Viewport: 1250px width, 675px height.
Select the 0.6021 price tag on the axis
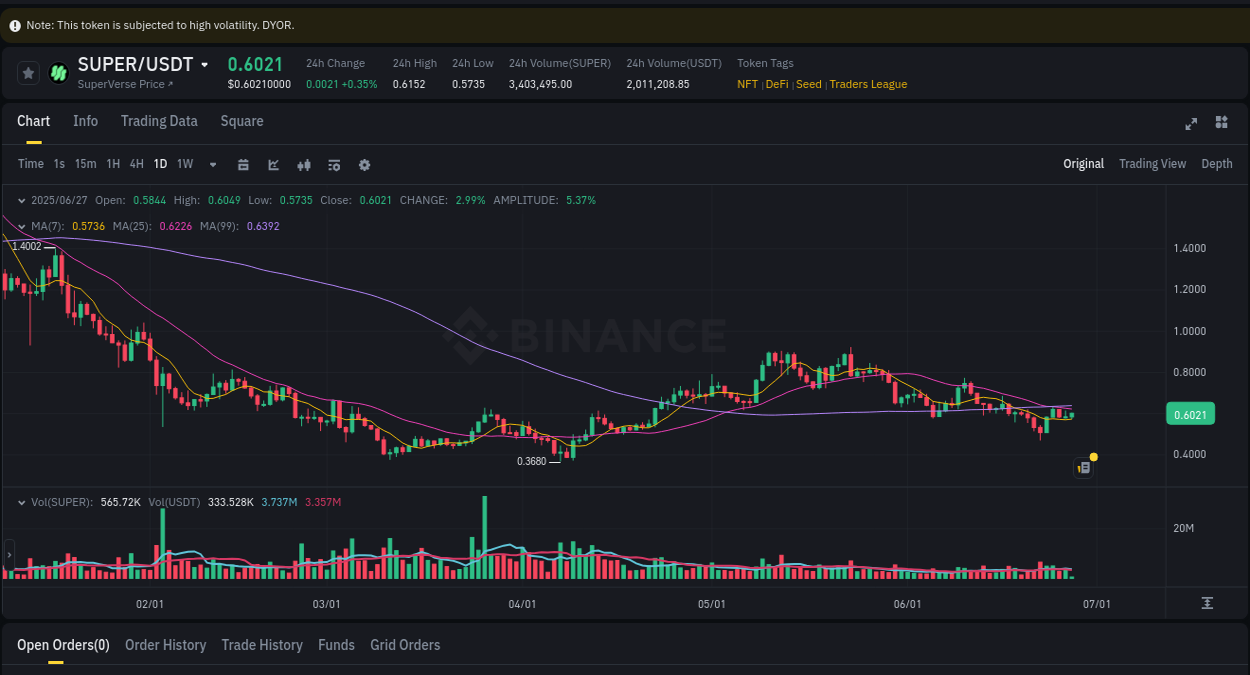pyautogui.click(x=1190, y=413)
